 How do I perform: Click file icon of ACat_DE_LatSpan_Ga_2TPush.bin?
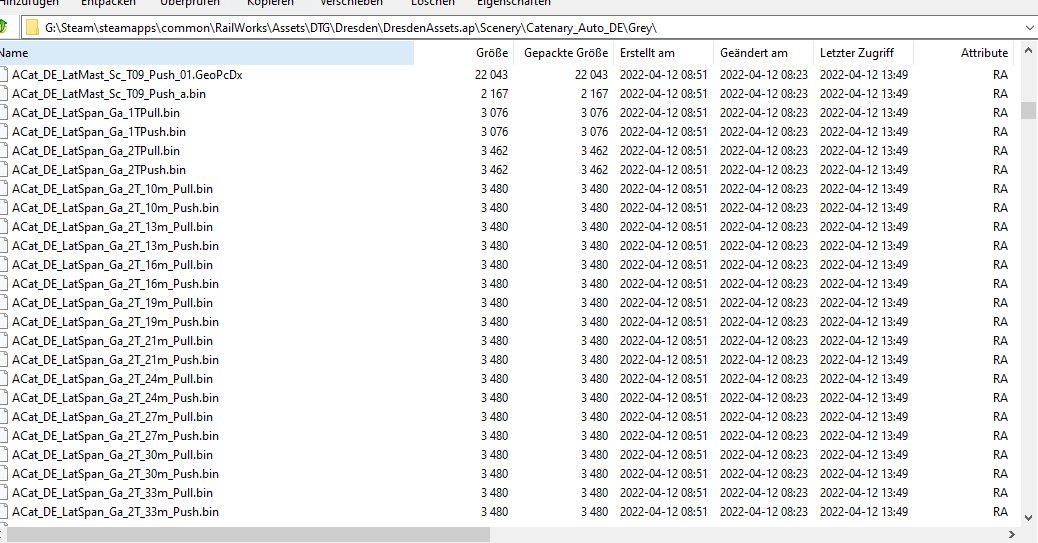(4, 170)
